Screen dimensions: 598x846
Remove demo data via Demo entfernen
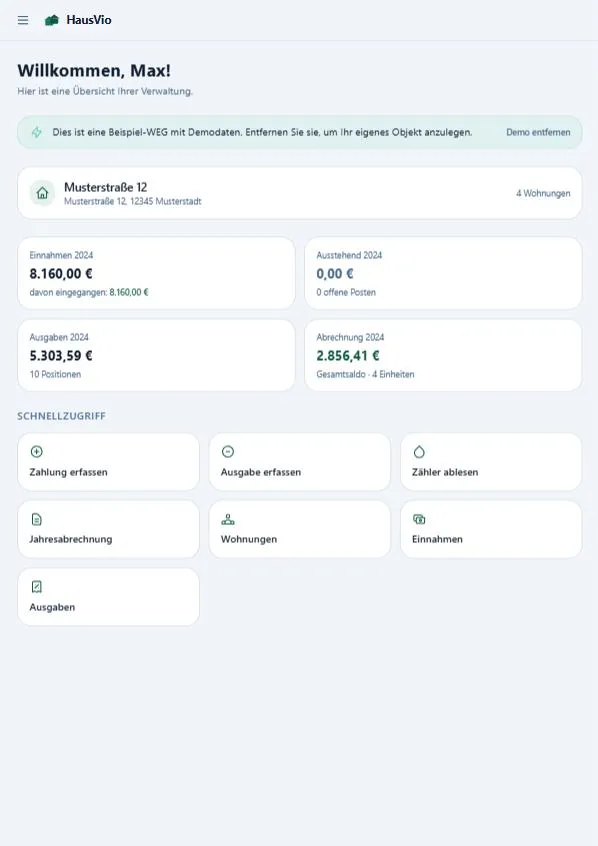[538, 132]
